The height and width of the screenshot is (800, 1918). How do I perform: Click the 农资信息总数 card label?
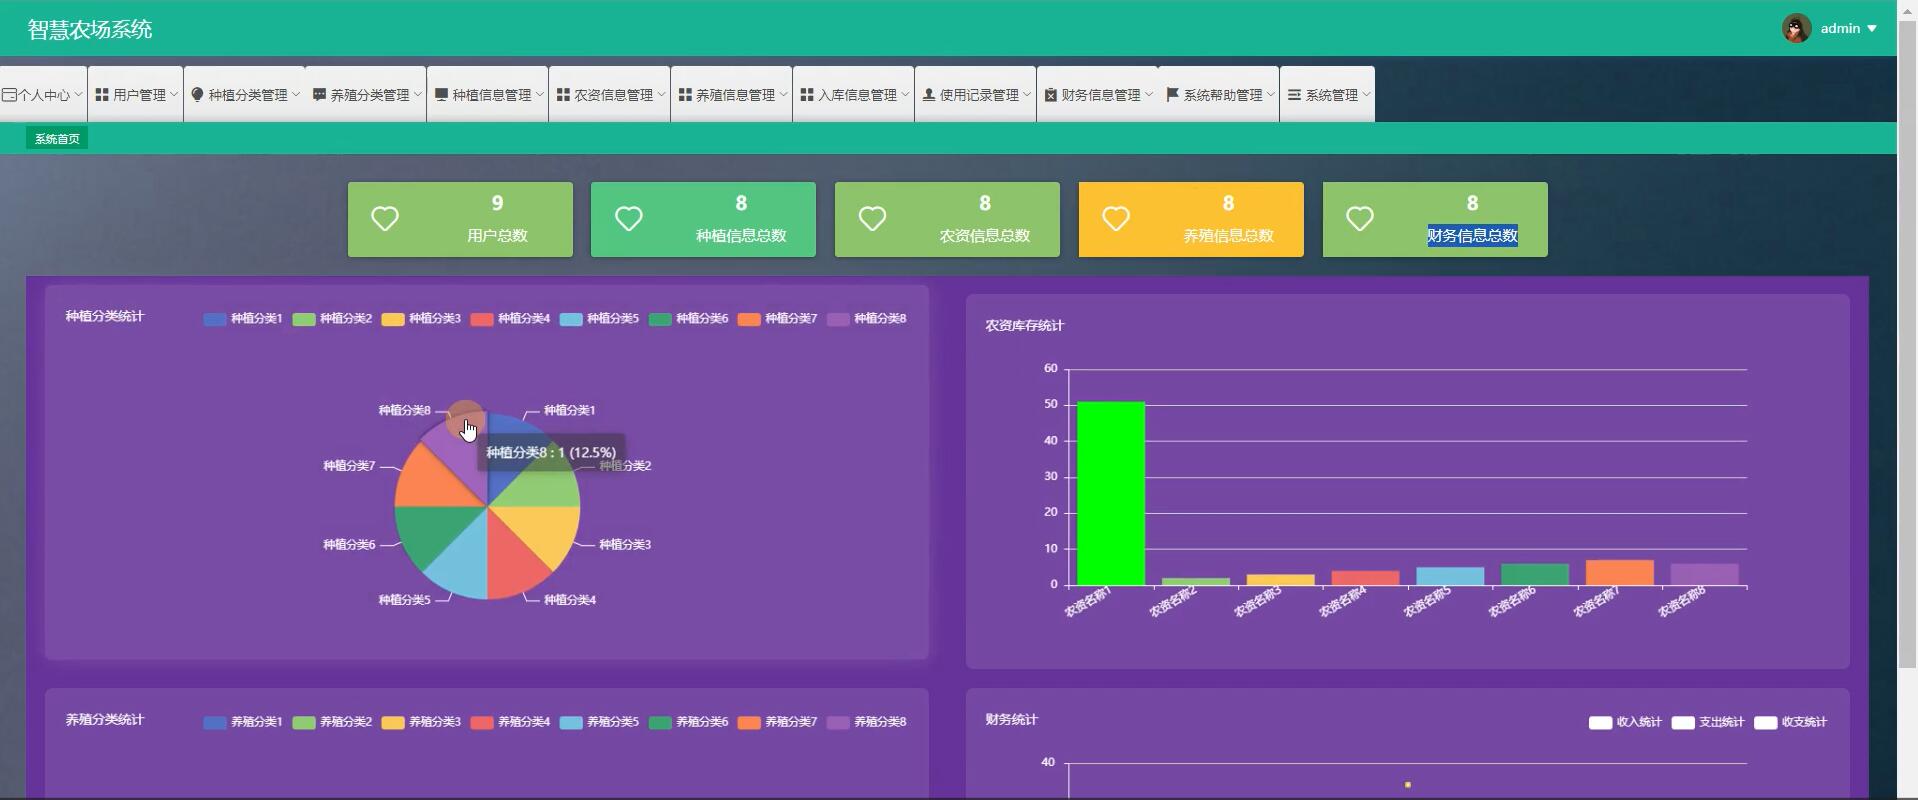click(x=985, y=236)
